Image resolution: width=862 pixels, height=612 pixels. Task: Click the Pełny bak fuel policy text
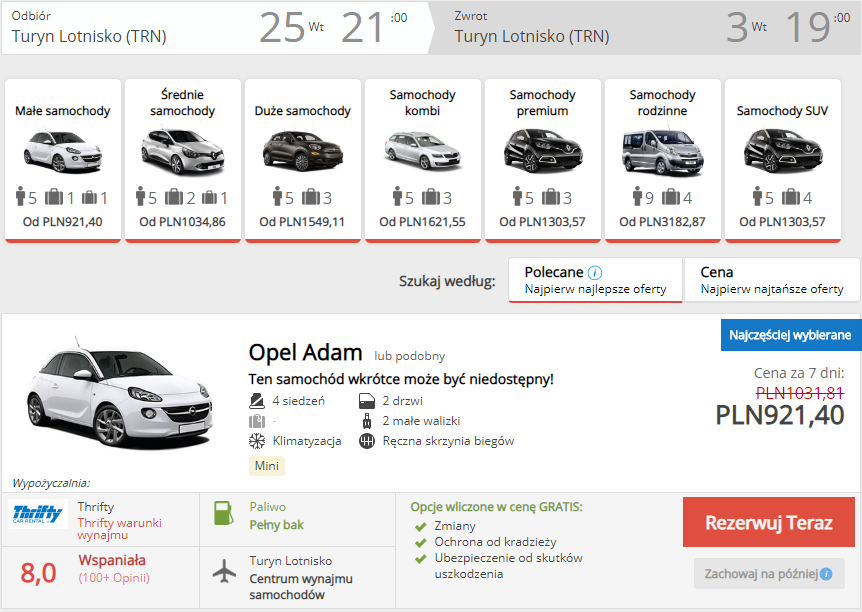coord(277,525)
